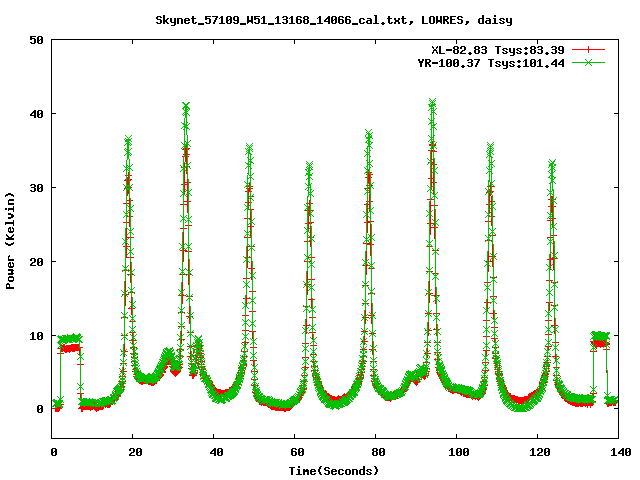Screen dimensions: 640x480
Task: Click the x-axis tick label '120'
Action: (539, 452)
